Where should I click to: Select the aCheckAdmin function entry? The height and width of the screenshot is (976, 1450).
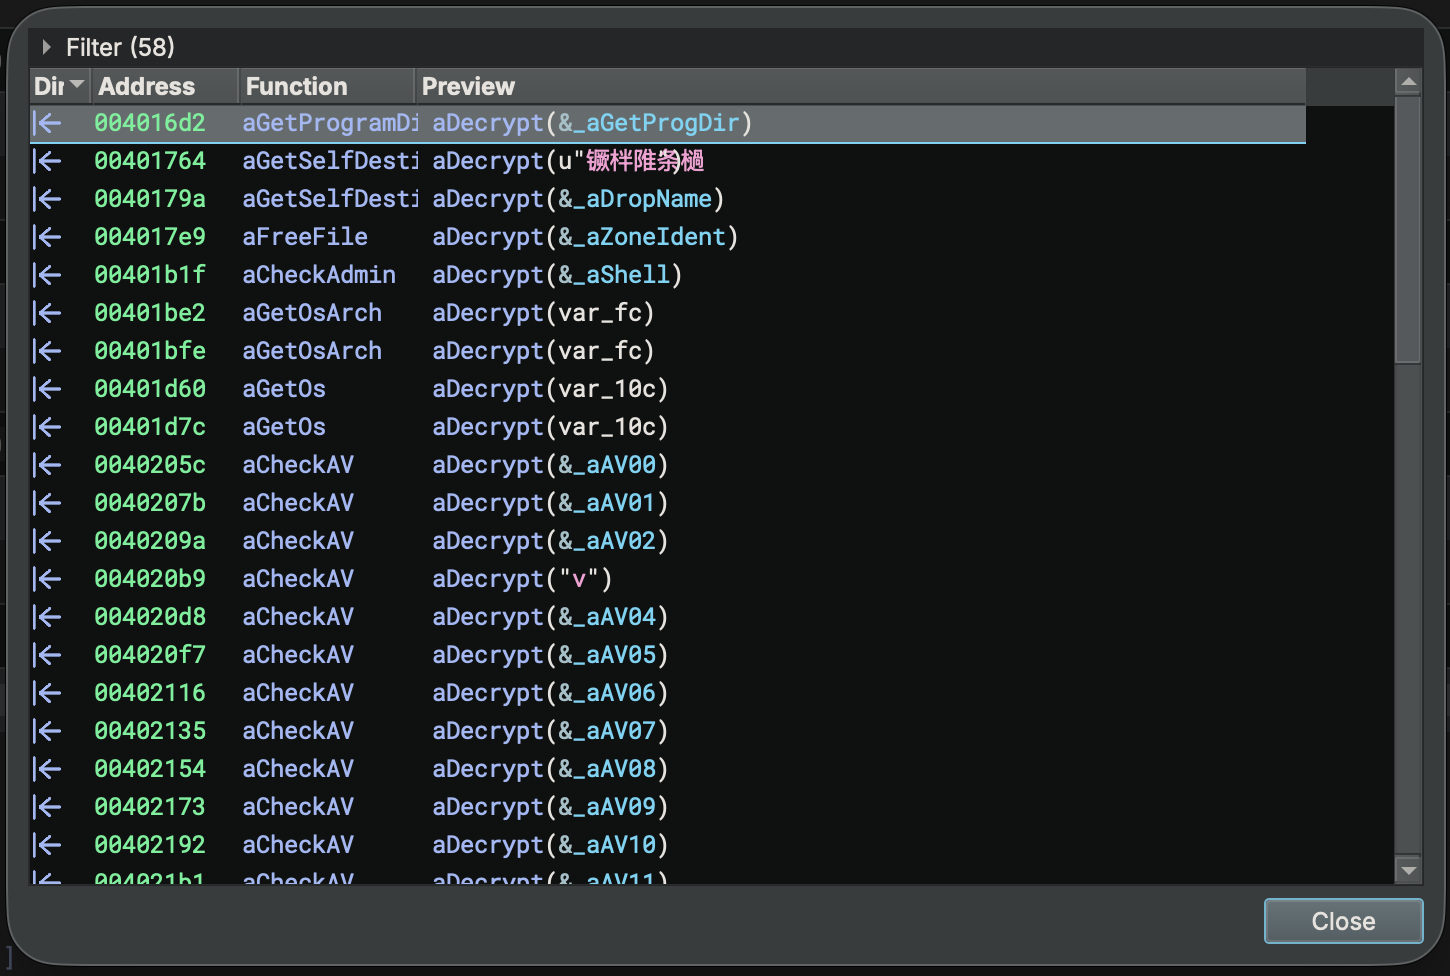pos(319,275)
